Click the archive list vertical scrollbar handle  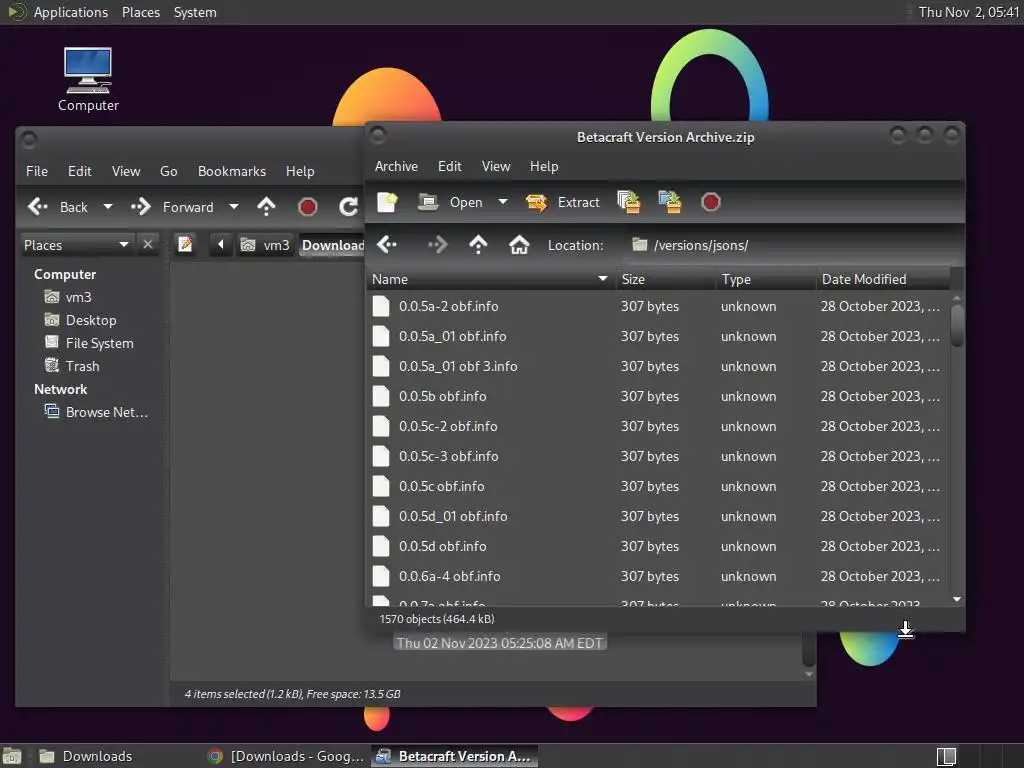point(957,325)
